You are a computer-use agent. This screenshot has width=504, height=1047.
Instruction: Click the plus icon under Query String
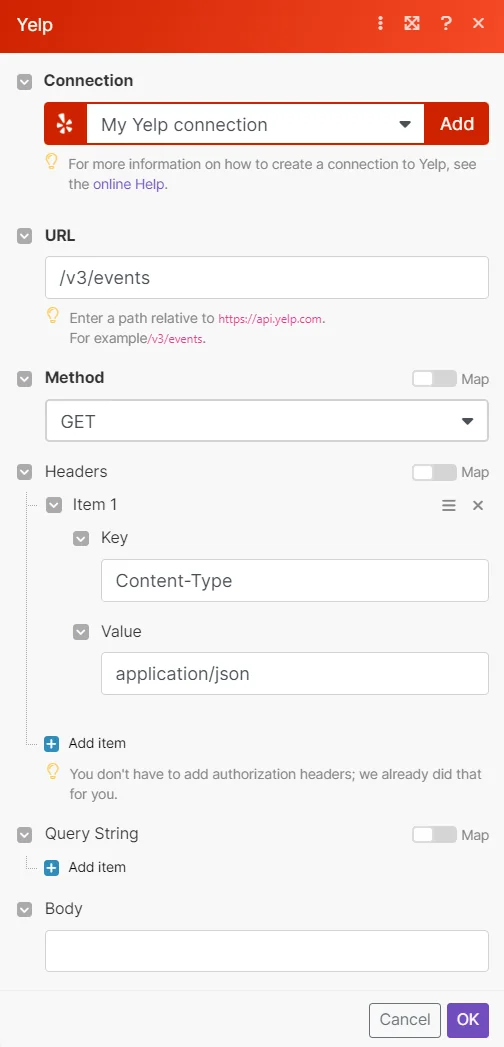coord(51,867)
